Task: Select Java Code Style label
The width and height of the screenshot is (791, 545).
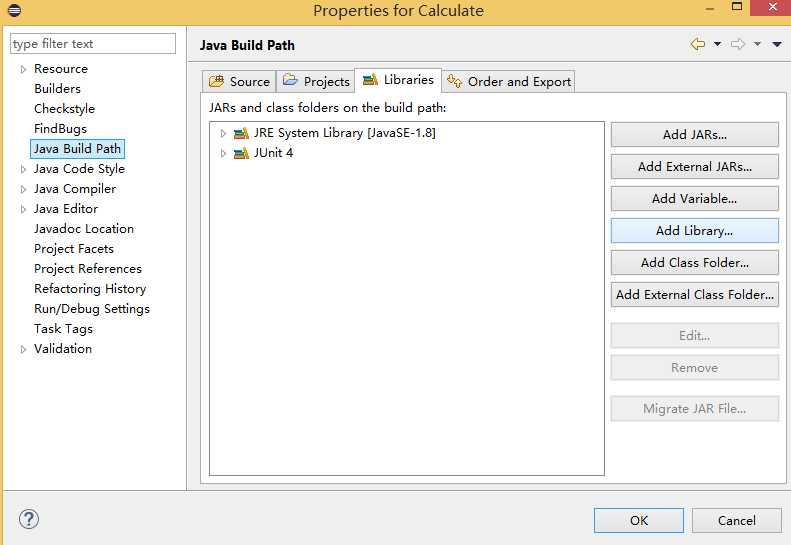Action: coord(79,169)
